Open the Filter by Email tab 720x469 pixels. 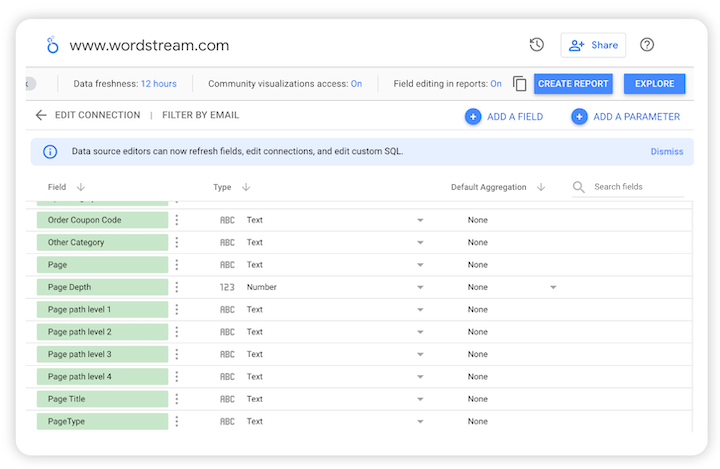pyautogui.click(x=201, y=115)
